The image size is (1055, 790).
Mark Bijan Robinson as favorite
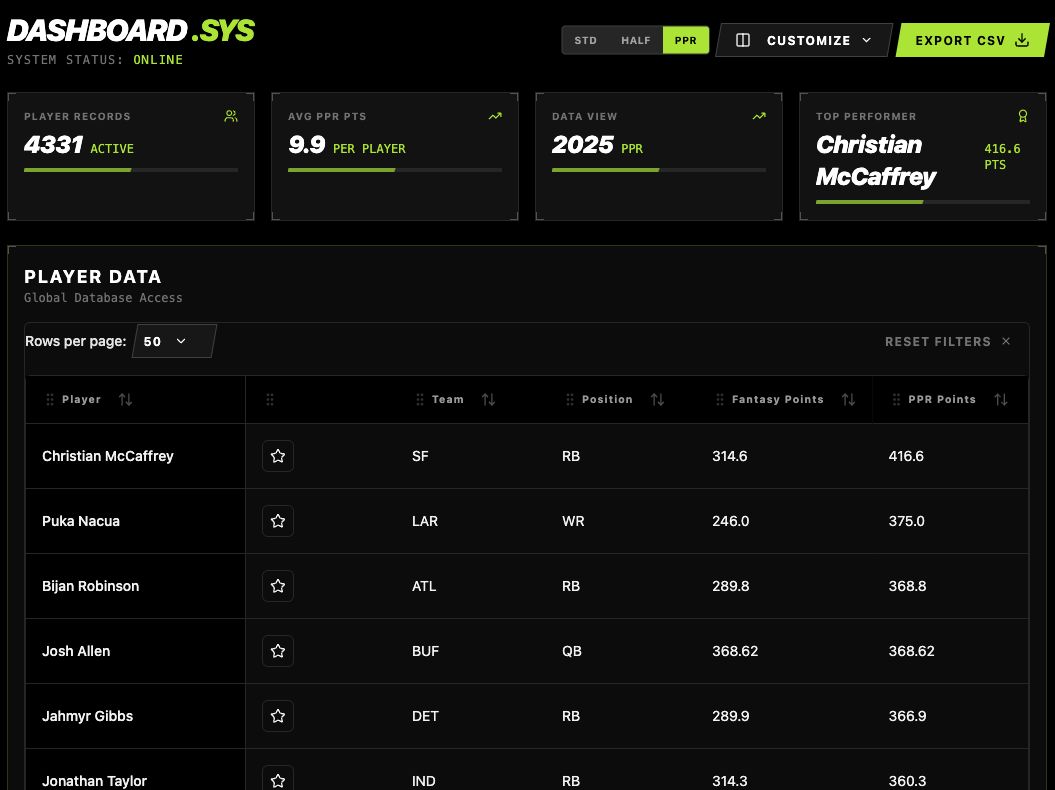pyautogui.click(x=278, y=586)
